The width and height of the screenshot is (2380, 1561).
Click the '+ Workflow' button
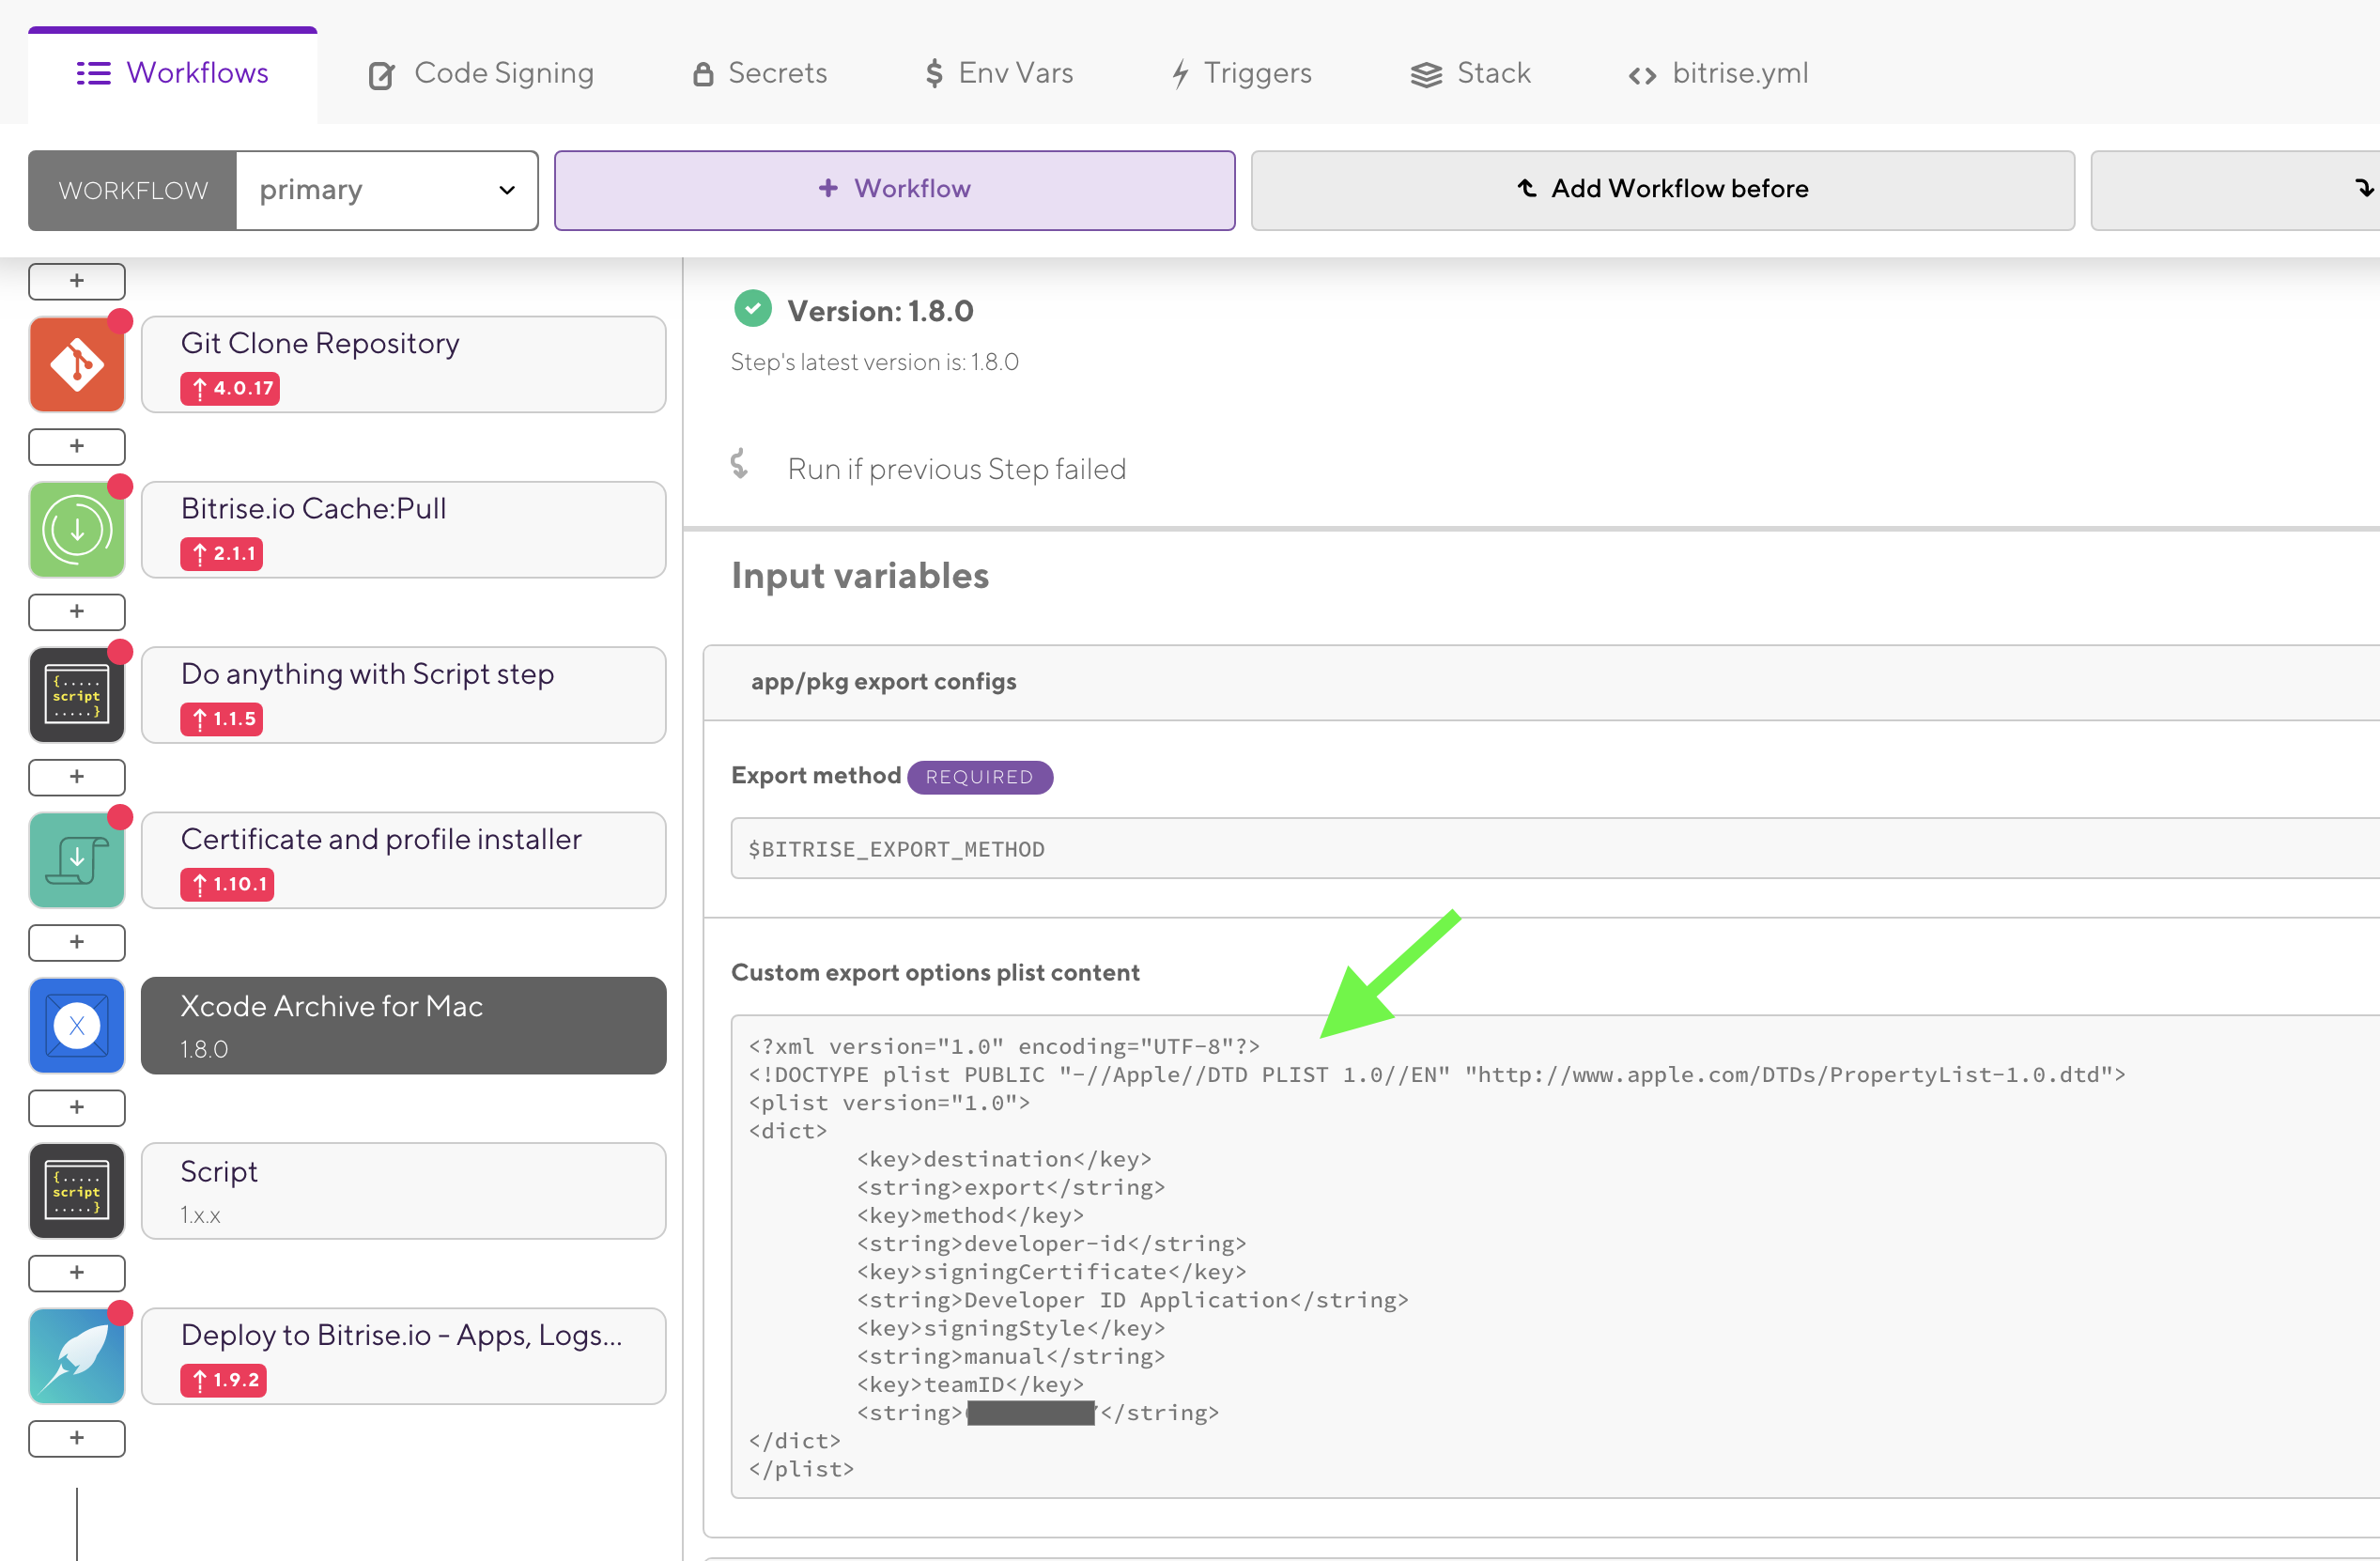(894, 189)
